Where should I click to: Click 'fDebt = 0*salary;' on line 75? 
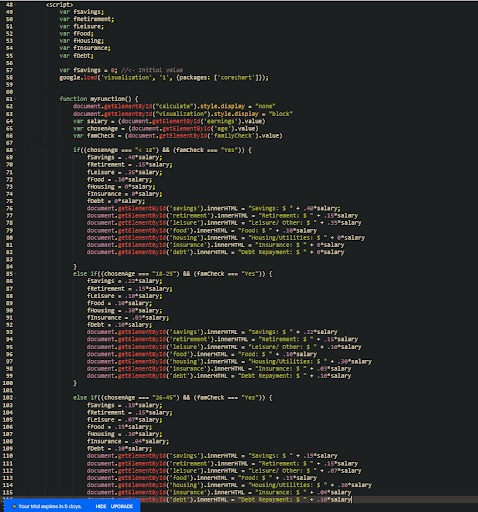116,201
